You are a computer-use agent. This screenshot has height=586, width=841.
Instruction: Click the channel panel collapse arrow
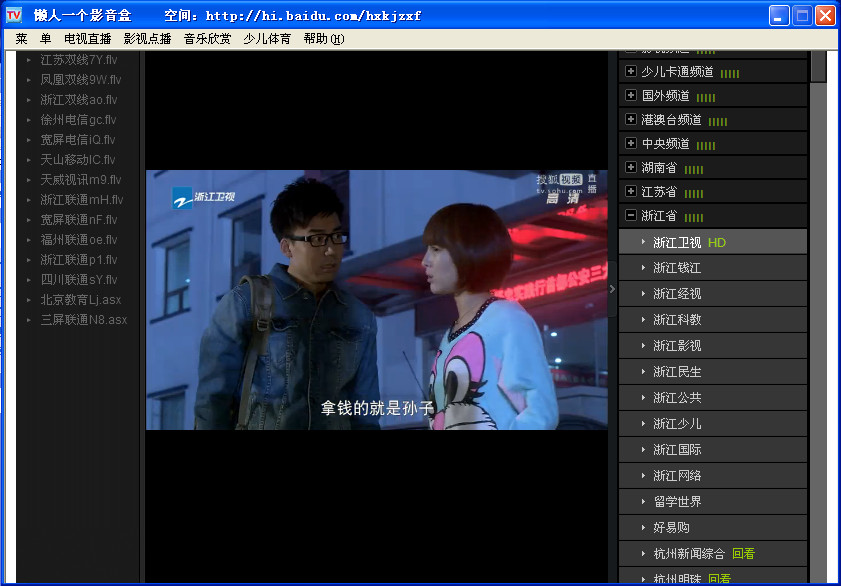[612, 289]
